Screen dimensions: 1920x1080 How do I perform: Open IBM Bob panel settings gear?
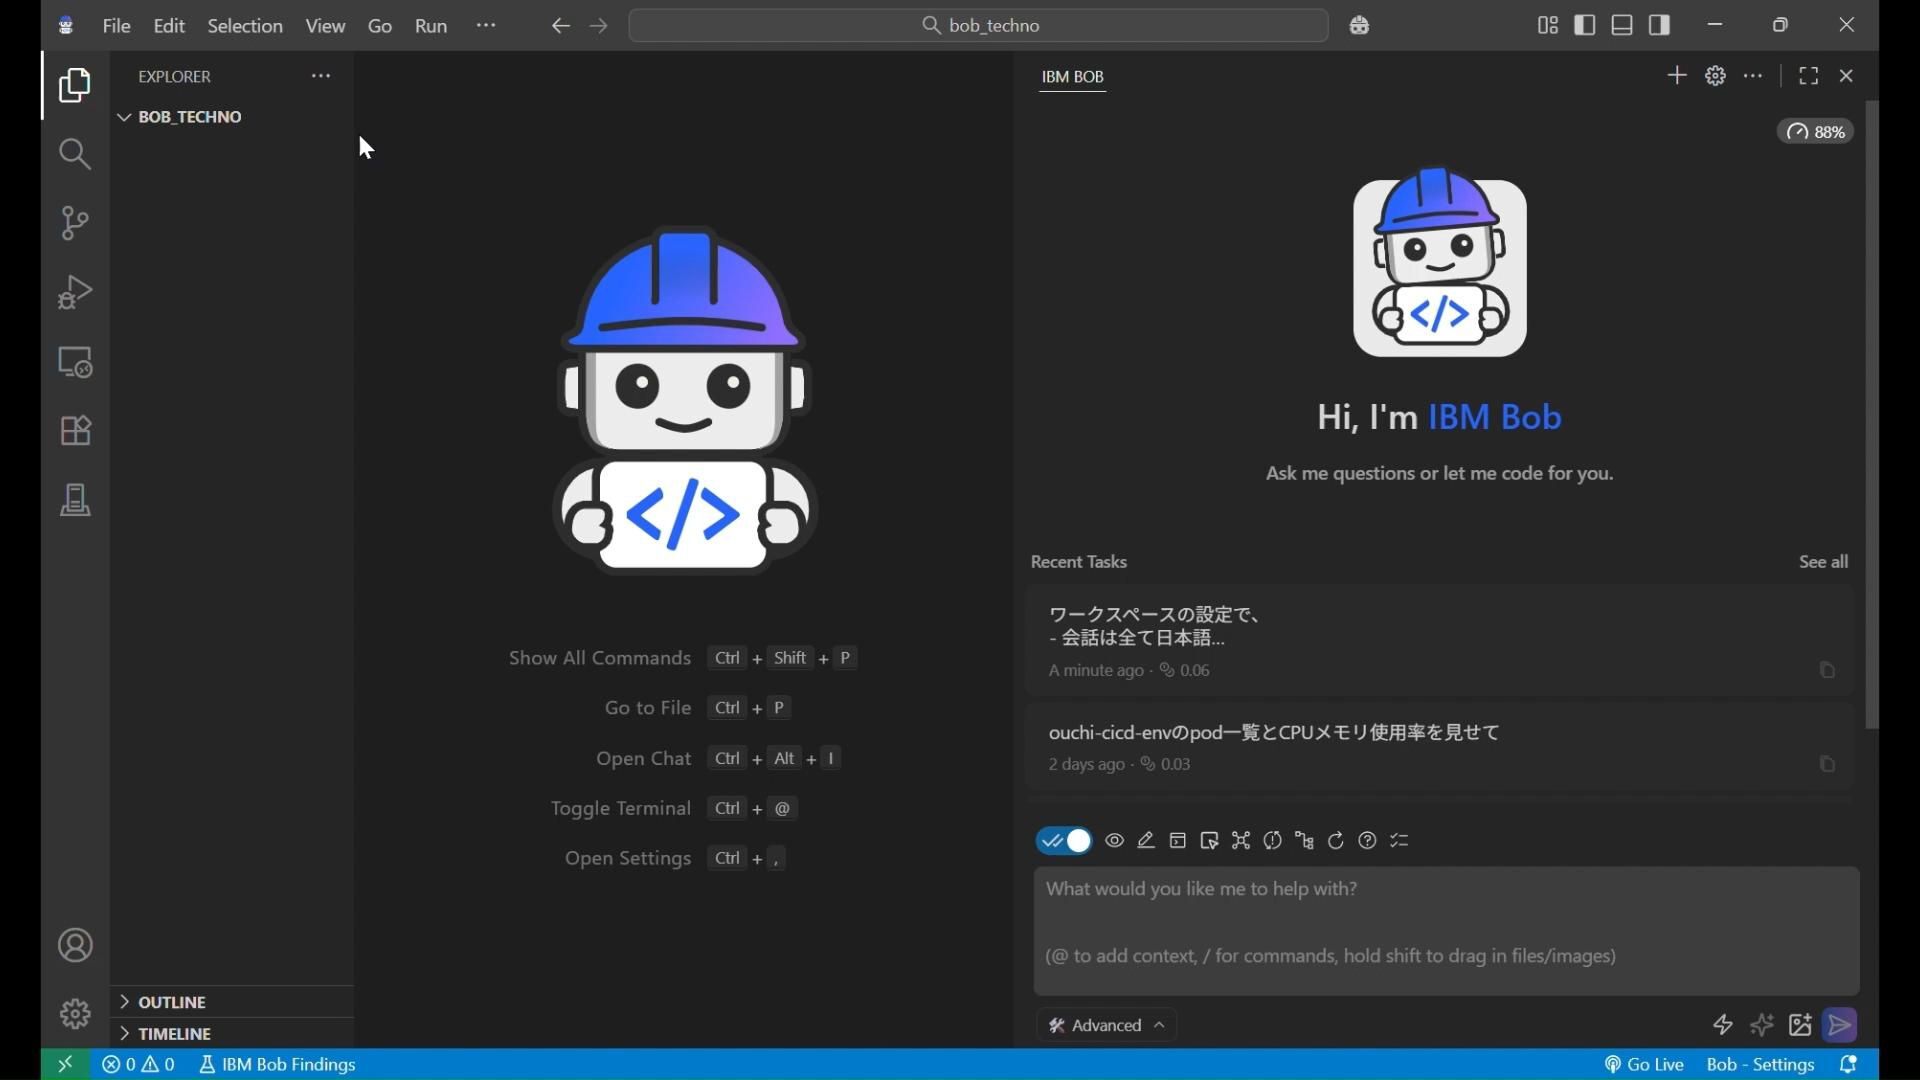(x=1715, y=76)
